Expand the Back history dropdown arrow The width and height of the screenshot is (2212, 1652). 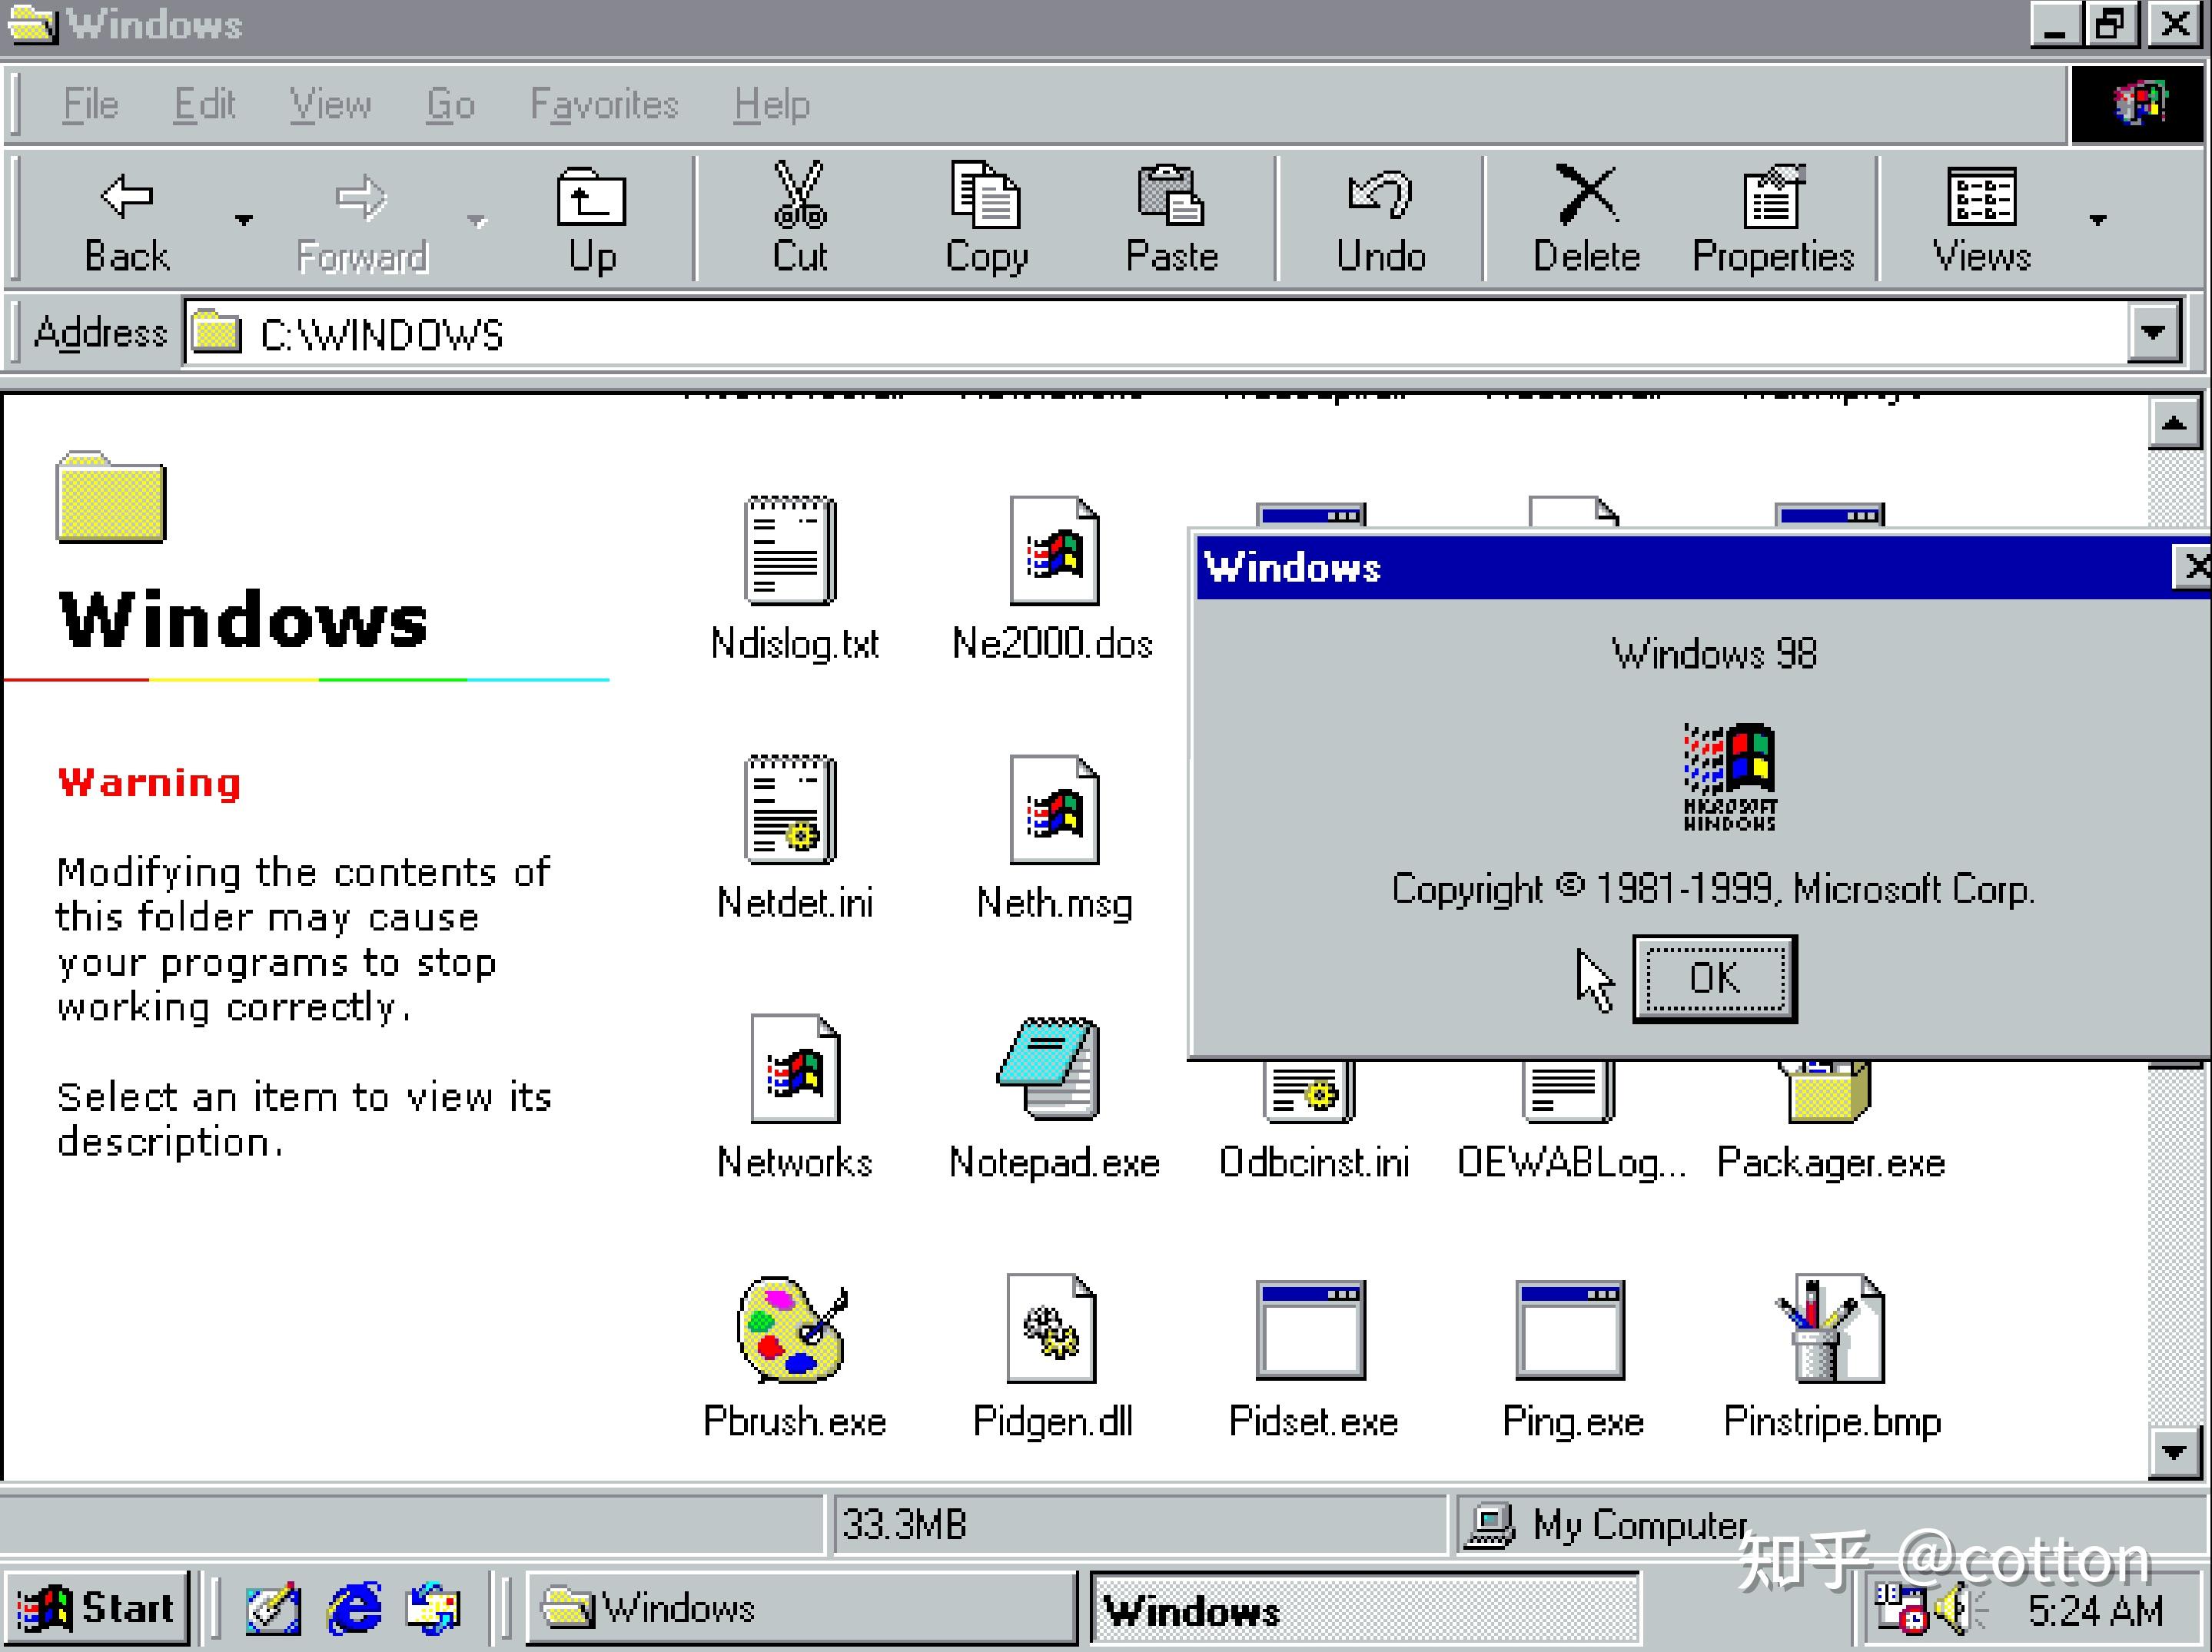244,219
